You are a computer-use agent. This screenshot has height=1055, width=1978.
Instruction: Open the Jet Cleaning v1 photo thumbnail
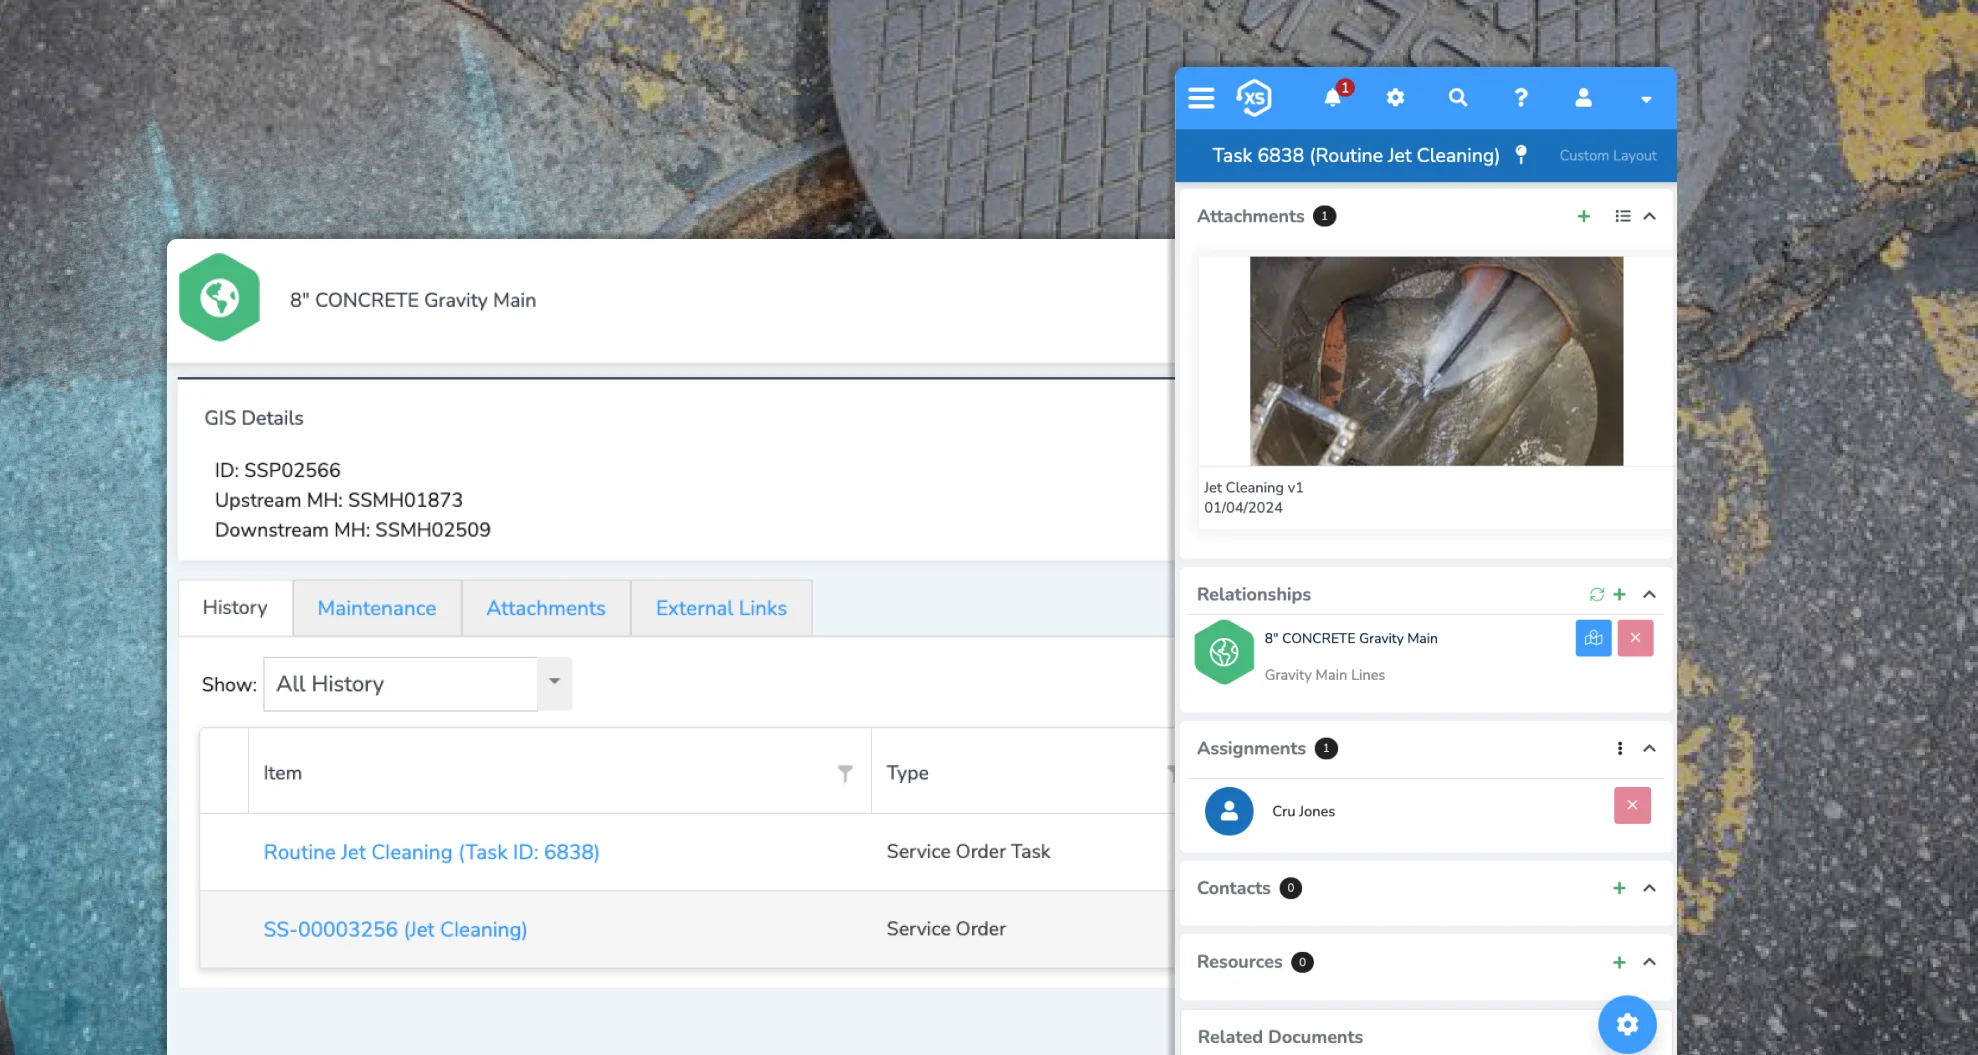(1436, 361)
